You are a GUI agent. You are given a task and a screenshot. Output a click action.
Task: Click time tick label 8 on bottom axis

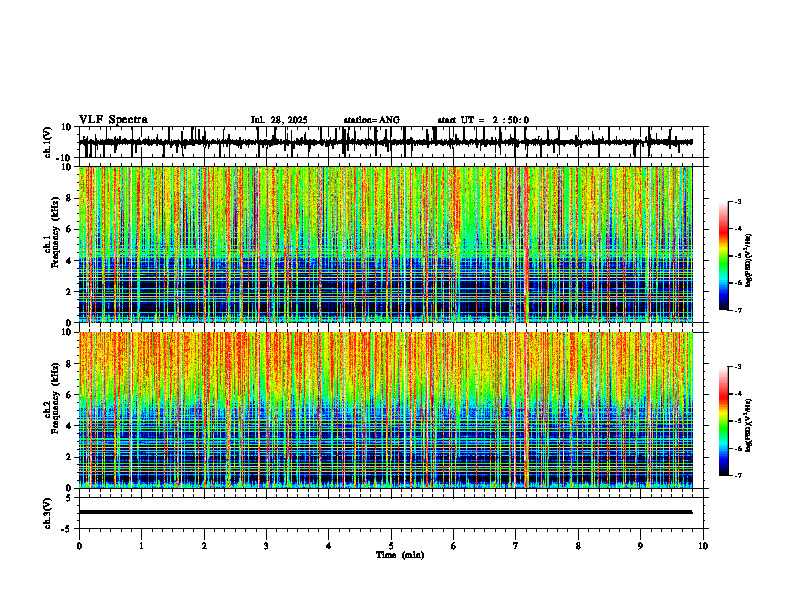click(578, 546)
